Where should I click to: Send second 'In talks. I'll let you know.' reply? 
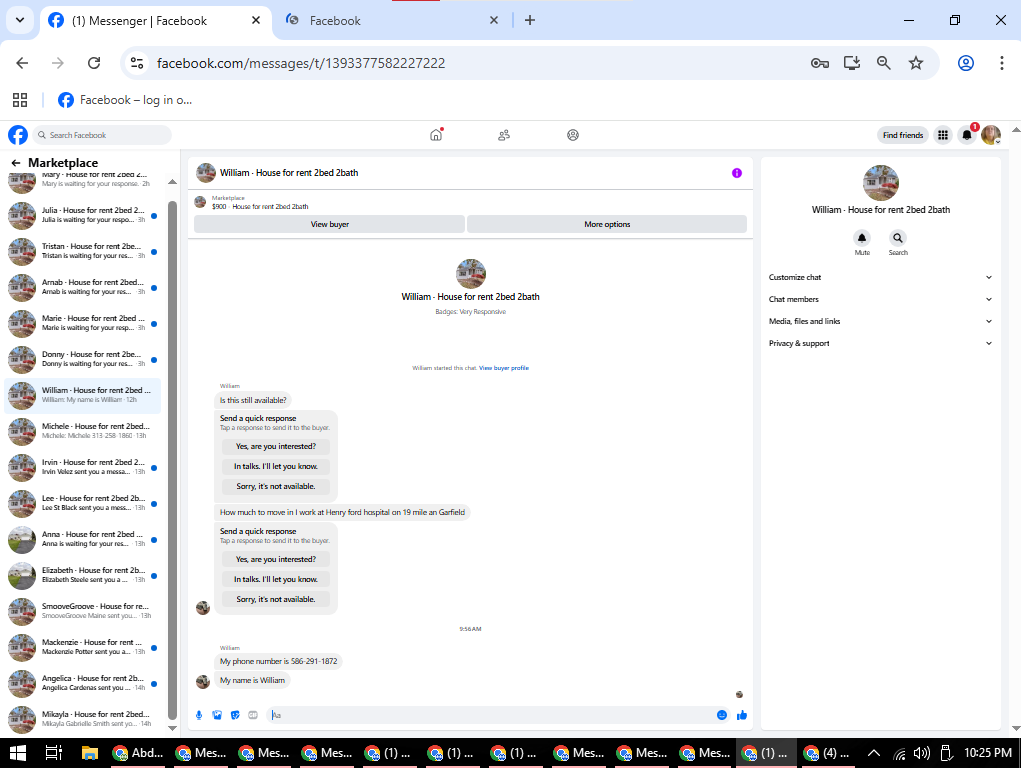pyautogui.click(x=275, y=579)
